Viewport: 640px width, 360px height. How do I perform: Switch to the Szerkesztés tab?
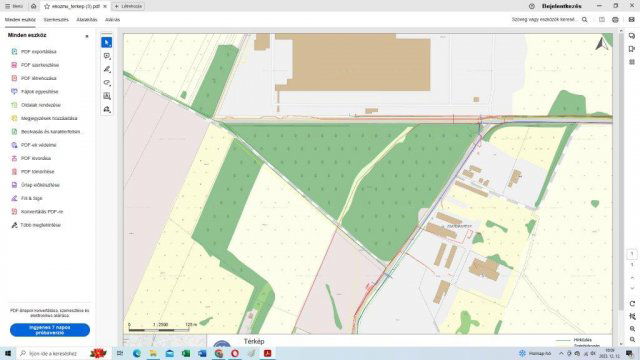point(56,20)
